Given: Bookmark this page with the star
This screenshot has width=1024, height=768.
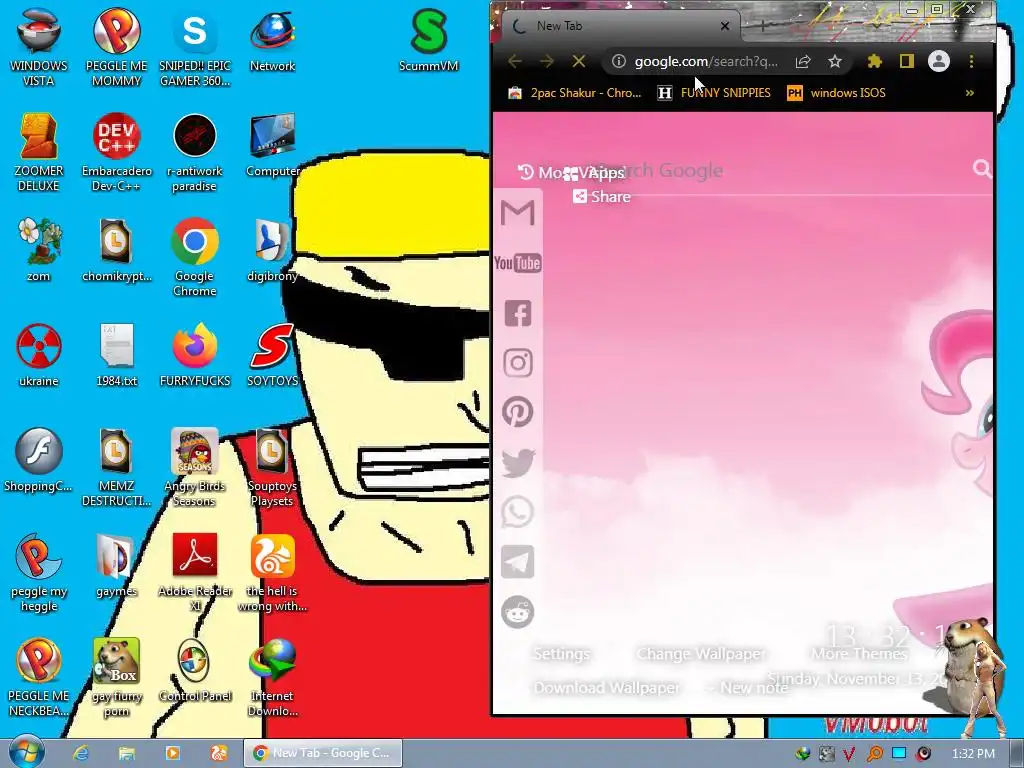Looking at the screenshot, I should tap(835, 61).
